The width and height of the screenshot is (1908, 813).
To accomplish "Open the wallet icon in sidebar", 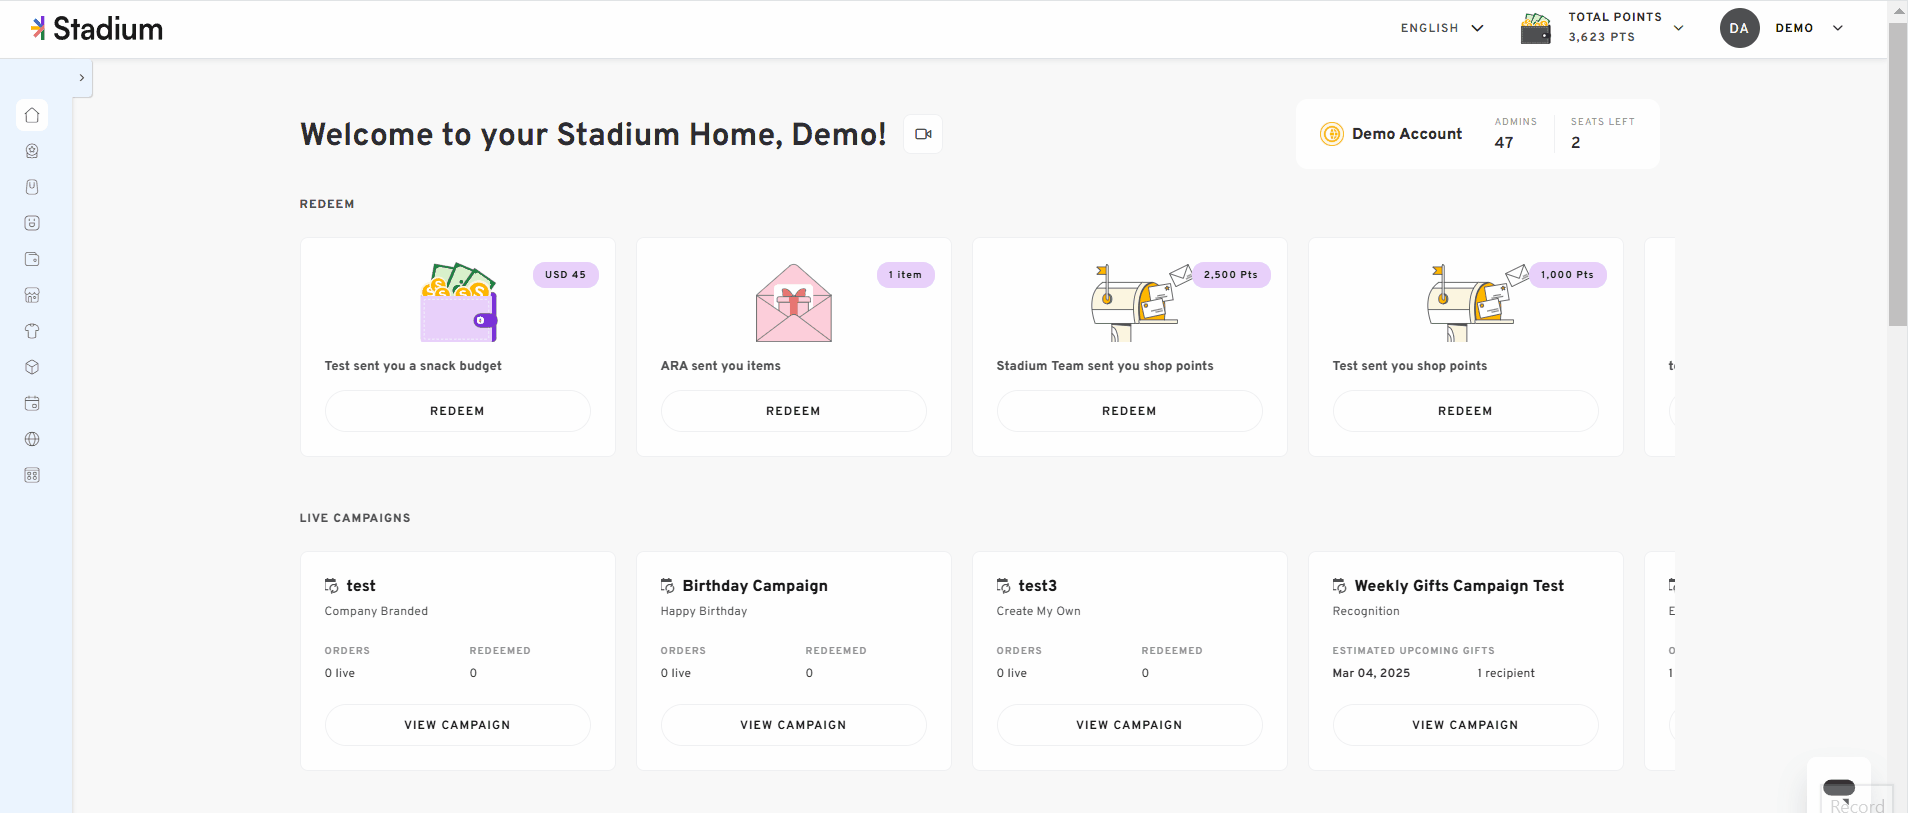I will click(32, 259).
